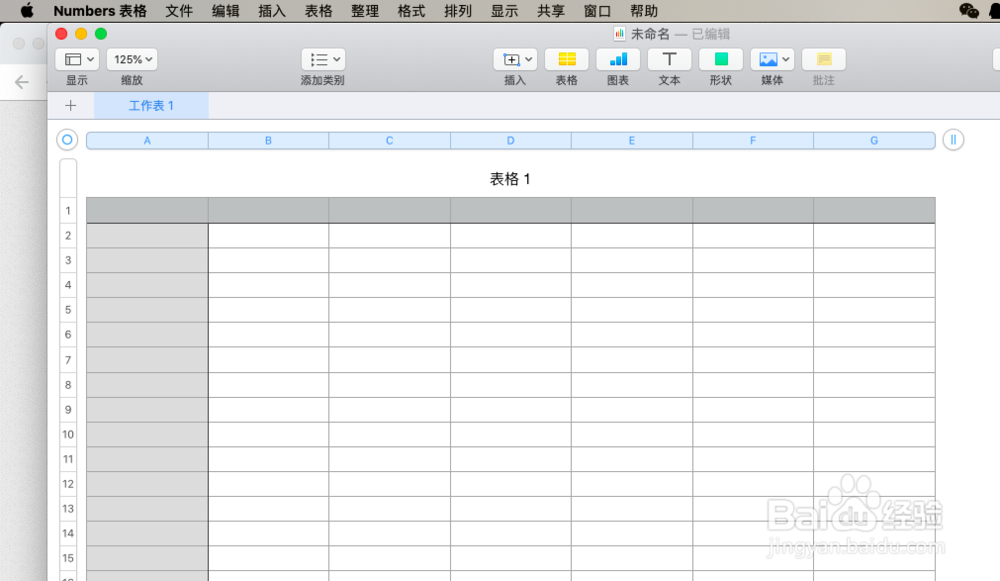Insert a text box via the 文本 icon
The image size is (1000, 581).
click(x=669, y=60)
